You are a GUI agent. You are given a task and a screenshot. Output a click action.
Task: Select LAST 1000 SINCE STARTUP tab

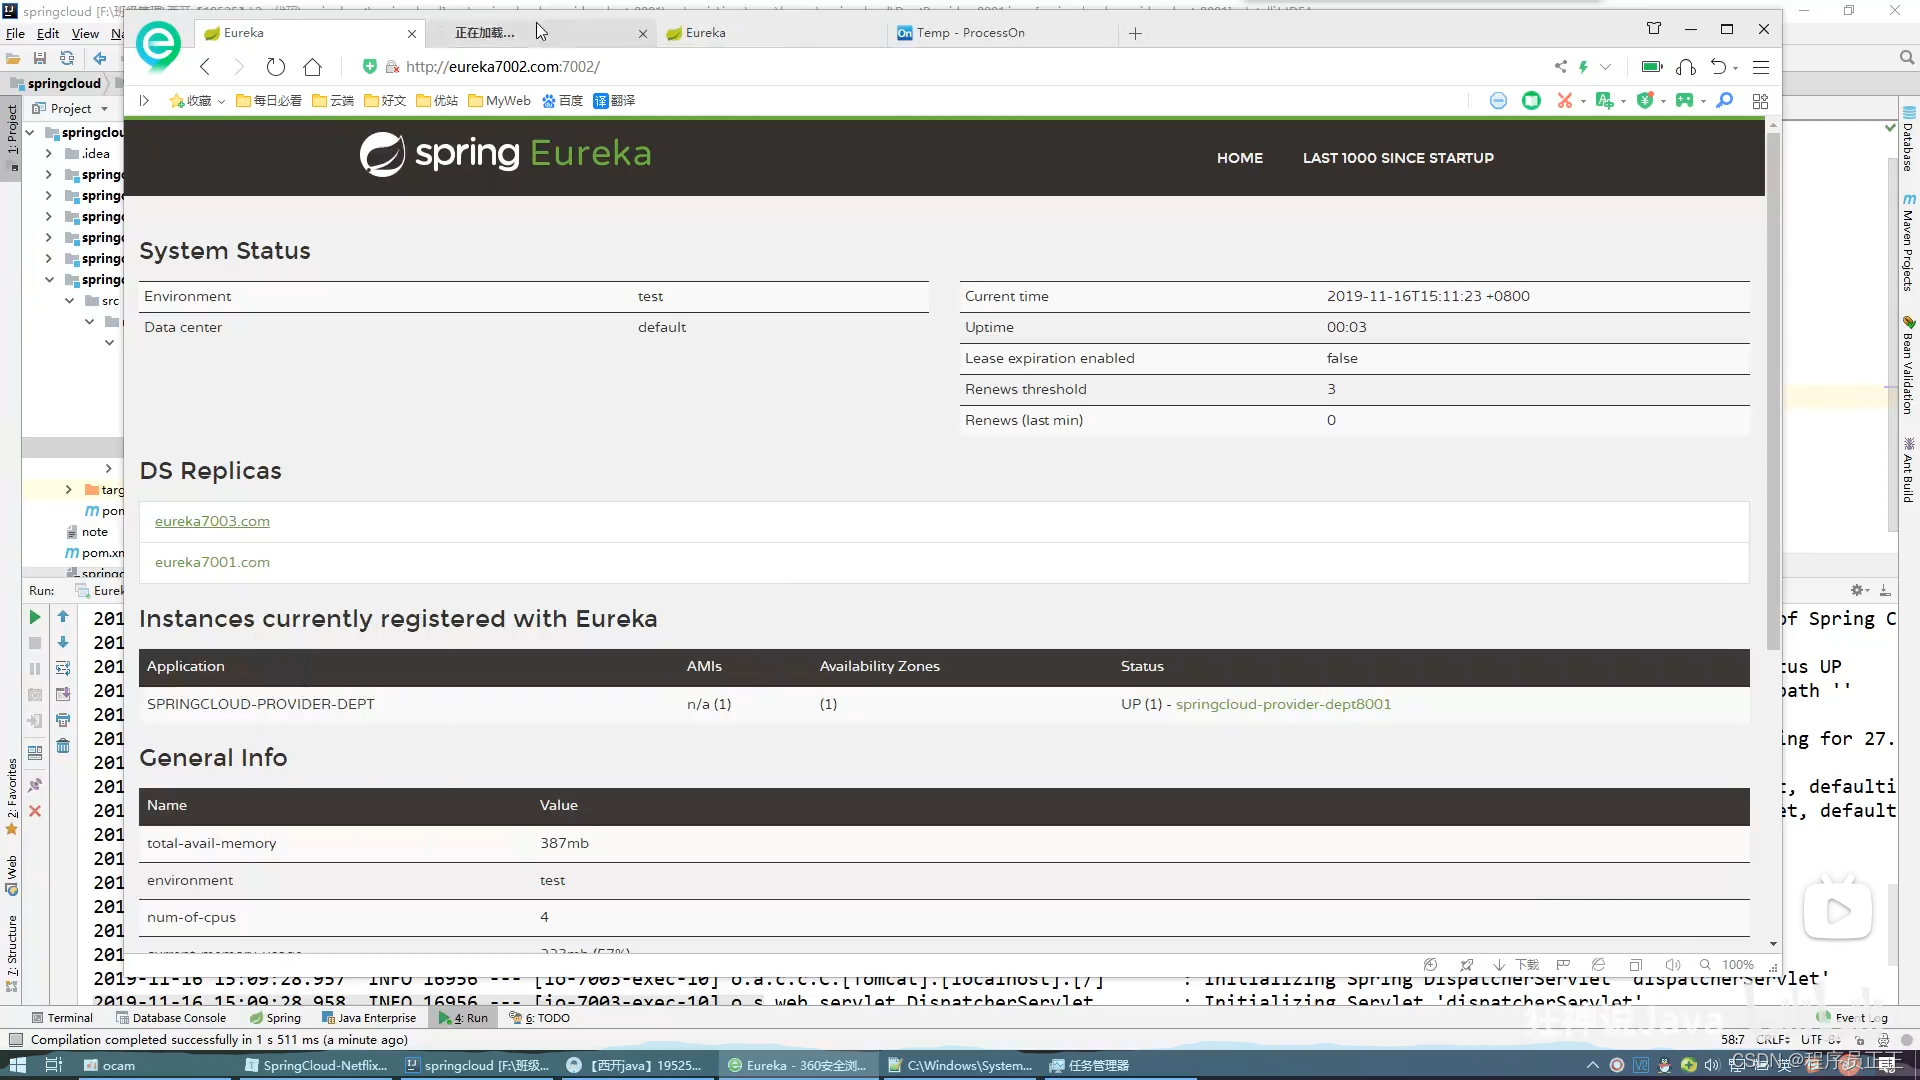(x=1396, y=158)
